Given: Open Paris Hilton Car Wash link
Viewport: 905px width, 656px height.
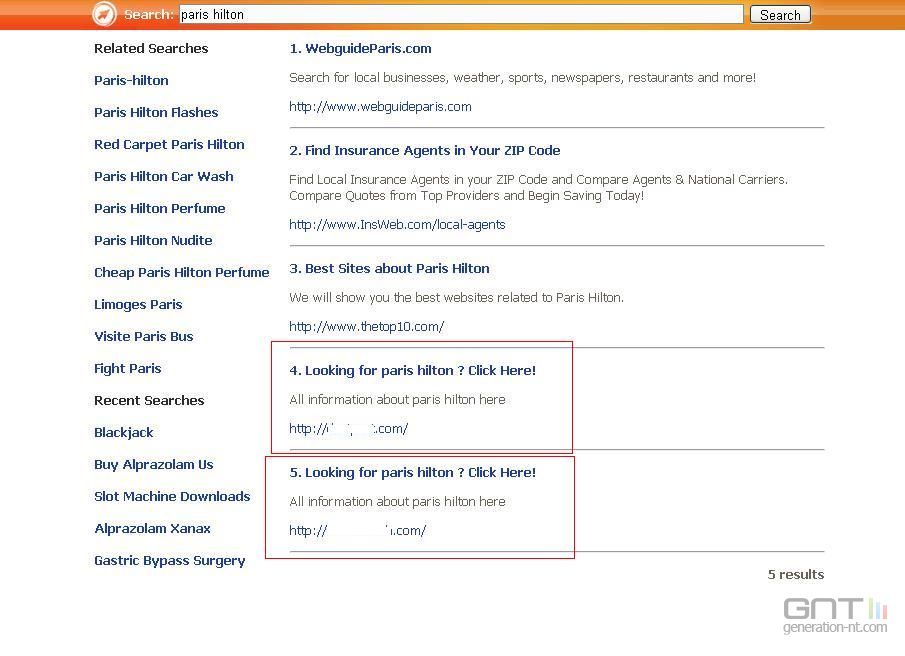Looking at the screenshot, I should pyautogui.click(x=163, y=177).
